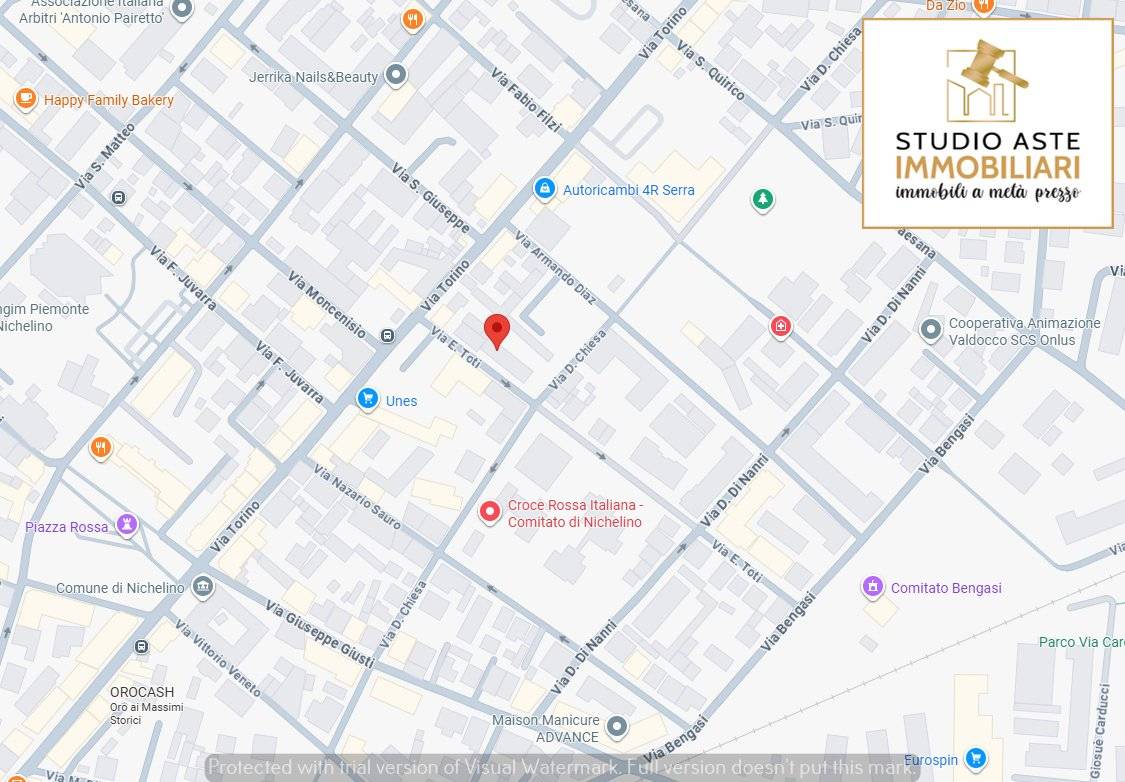The width and height of the screenshot is (1125, 782).
Task: Open the Croce Rossa Italiana place label
Action: [x=574, y=514]
